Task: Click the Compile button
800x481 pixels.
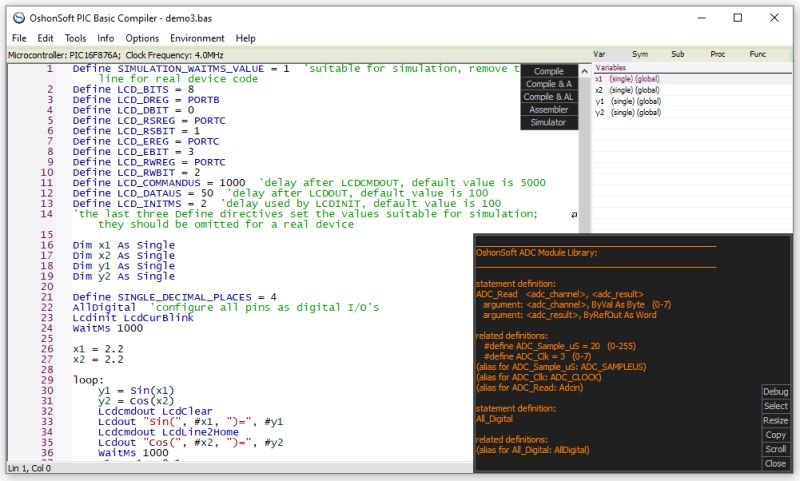Action: pos(549,71)
